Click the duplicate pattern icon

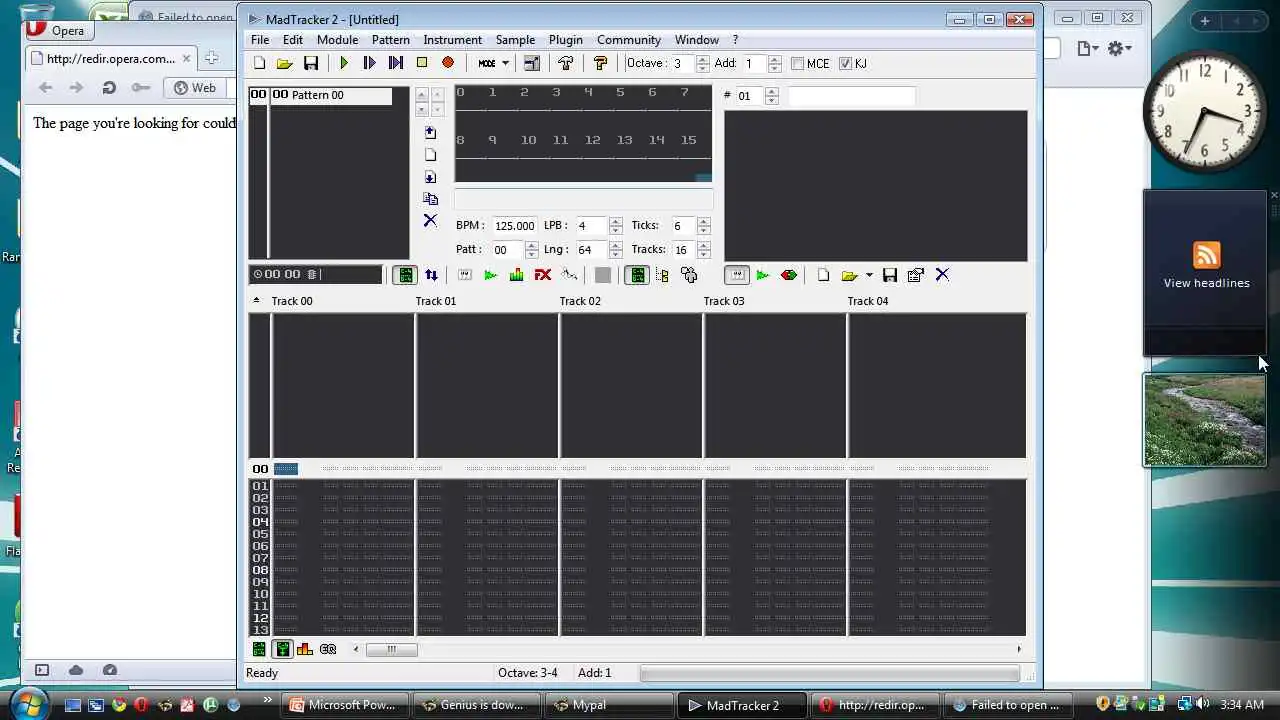(430, 199)
